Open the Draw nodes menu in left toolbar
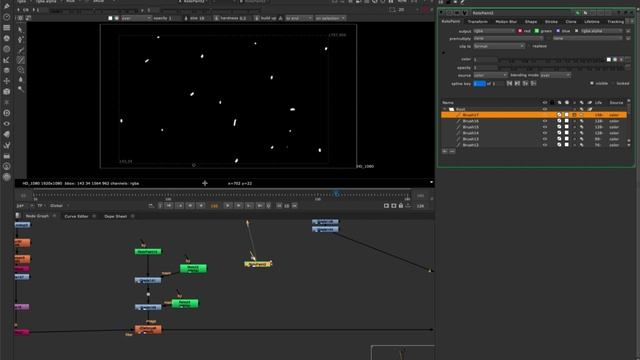The image size is (640, 360). coord(7,7)
